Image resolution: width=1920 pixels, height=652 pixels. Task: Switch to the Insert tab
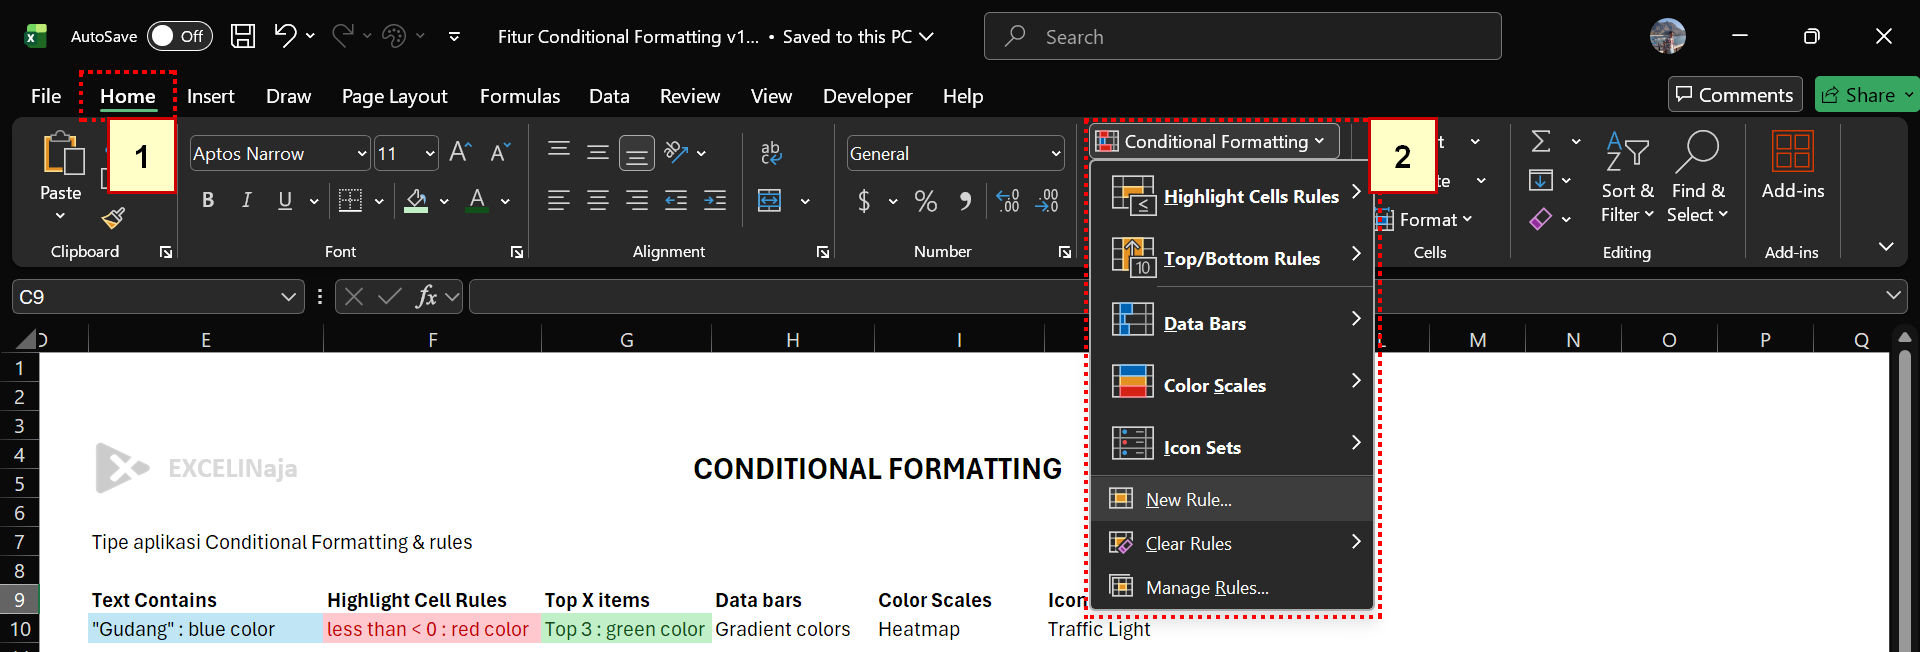[211, 96]
